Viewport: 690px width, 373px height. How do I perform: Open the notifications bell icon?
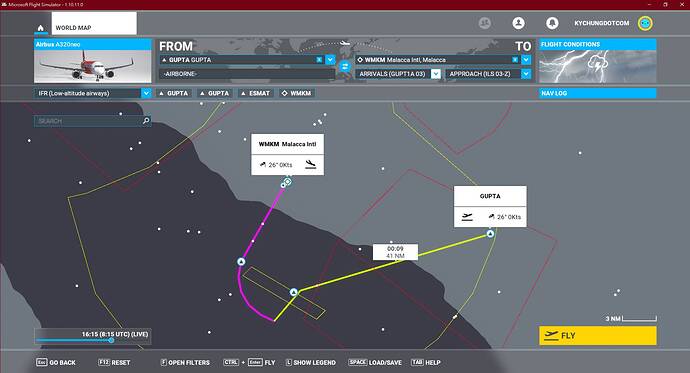(x=552, y=23)
